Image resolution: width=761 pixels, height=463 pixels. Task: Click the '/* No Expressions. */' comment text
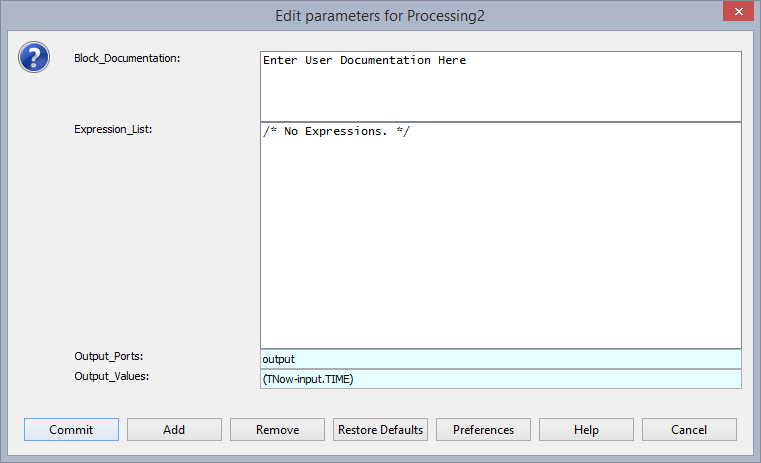(x=336, y=131)
